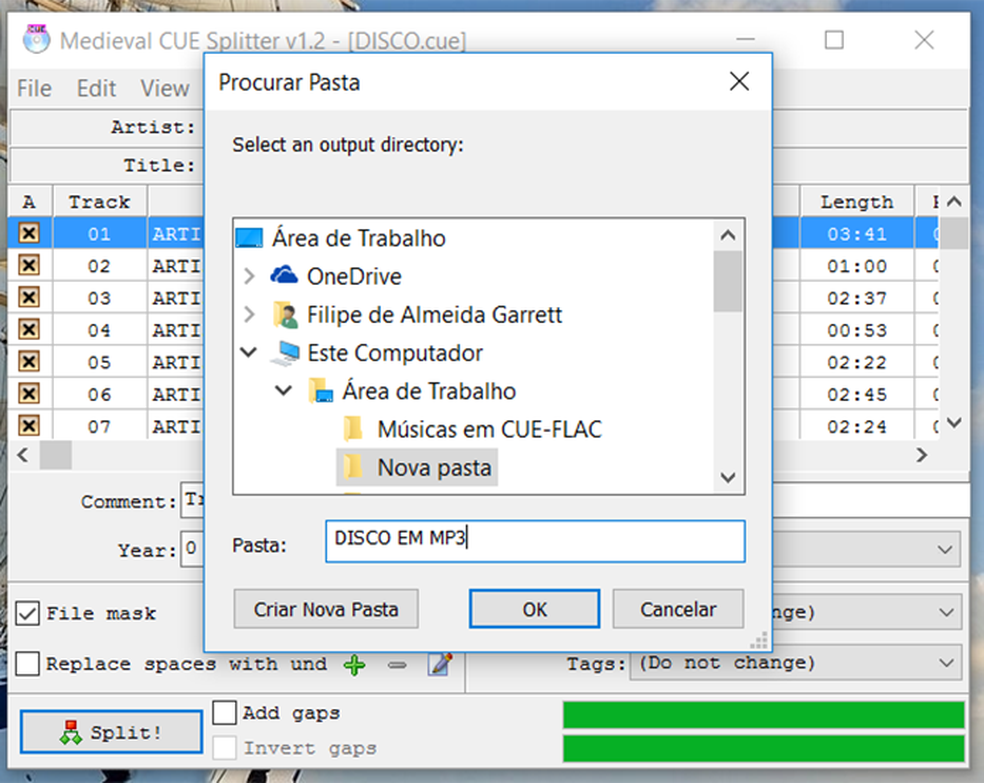Confirm folder selection with OK
This screenshot has height=783, width=984.
535,609
